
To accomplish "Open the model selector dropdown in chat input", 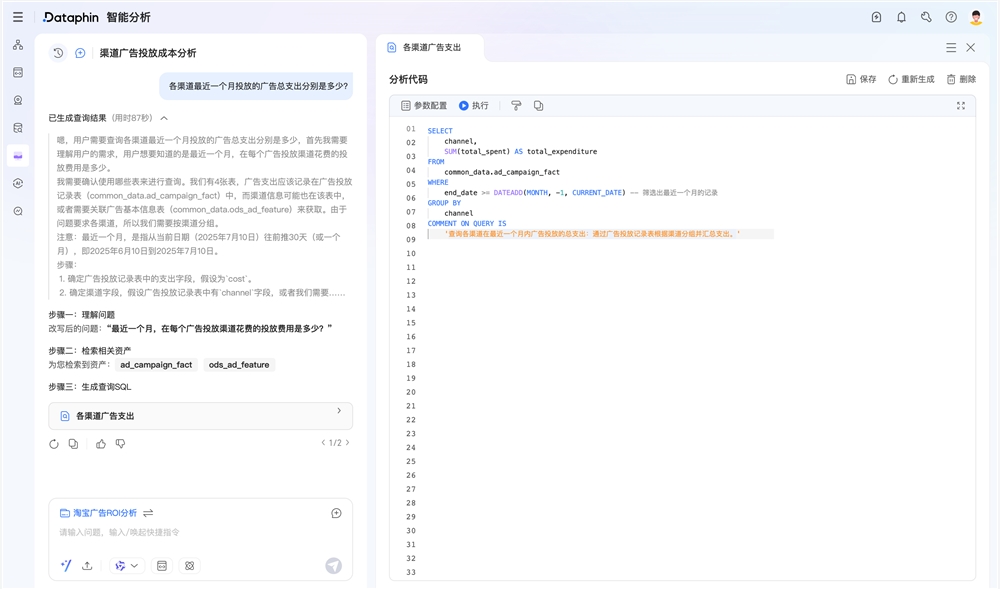I will point(127,565).
